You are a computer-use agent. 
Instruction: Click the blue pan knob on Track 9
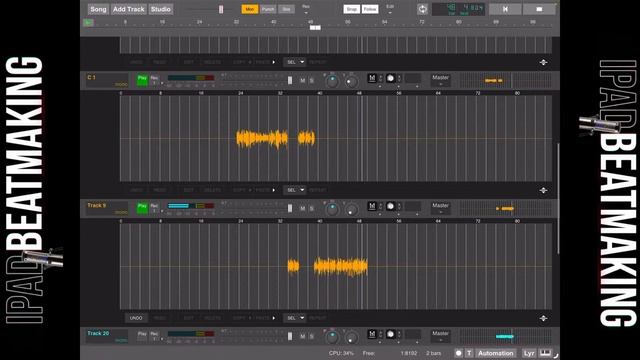[332, 209]
